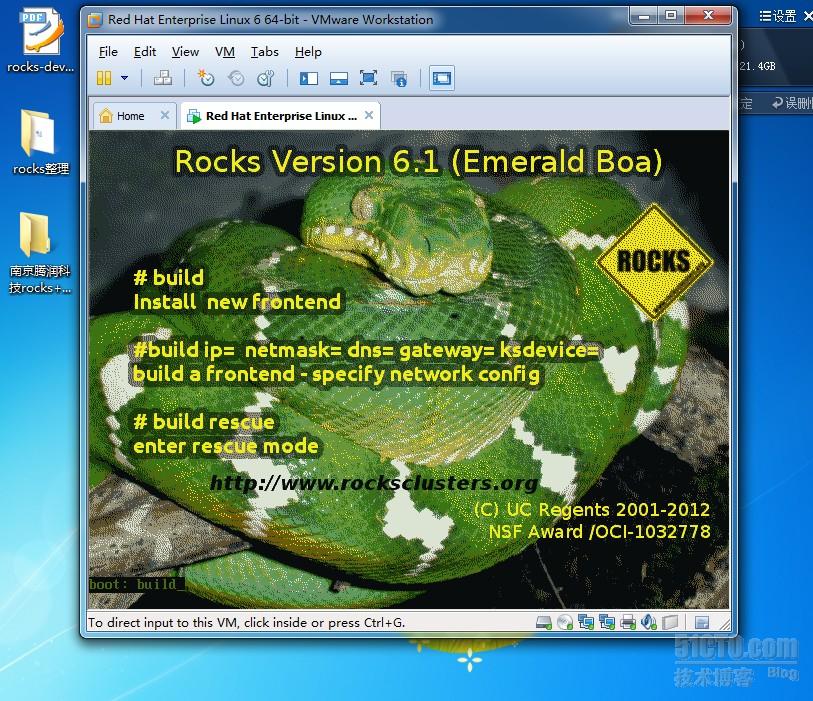Viewport: 813px width, 701px height.
Task: Click the '# build rescue' text on splash
Action: click(204, 422)
